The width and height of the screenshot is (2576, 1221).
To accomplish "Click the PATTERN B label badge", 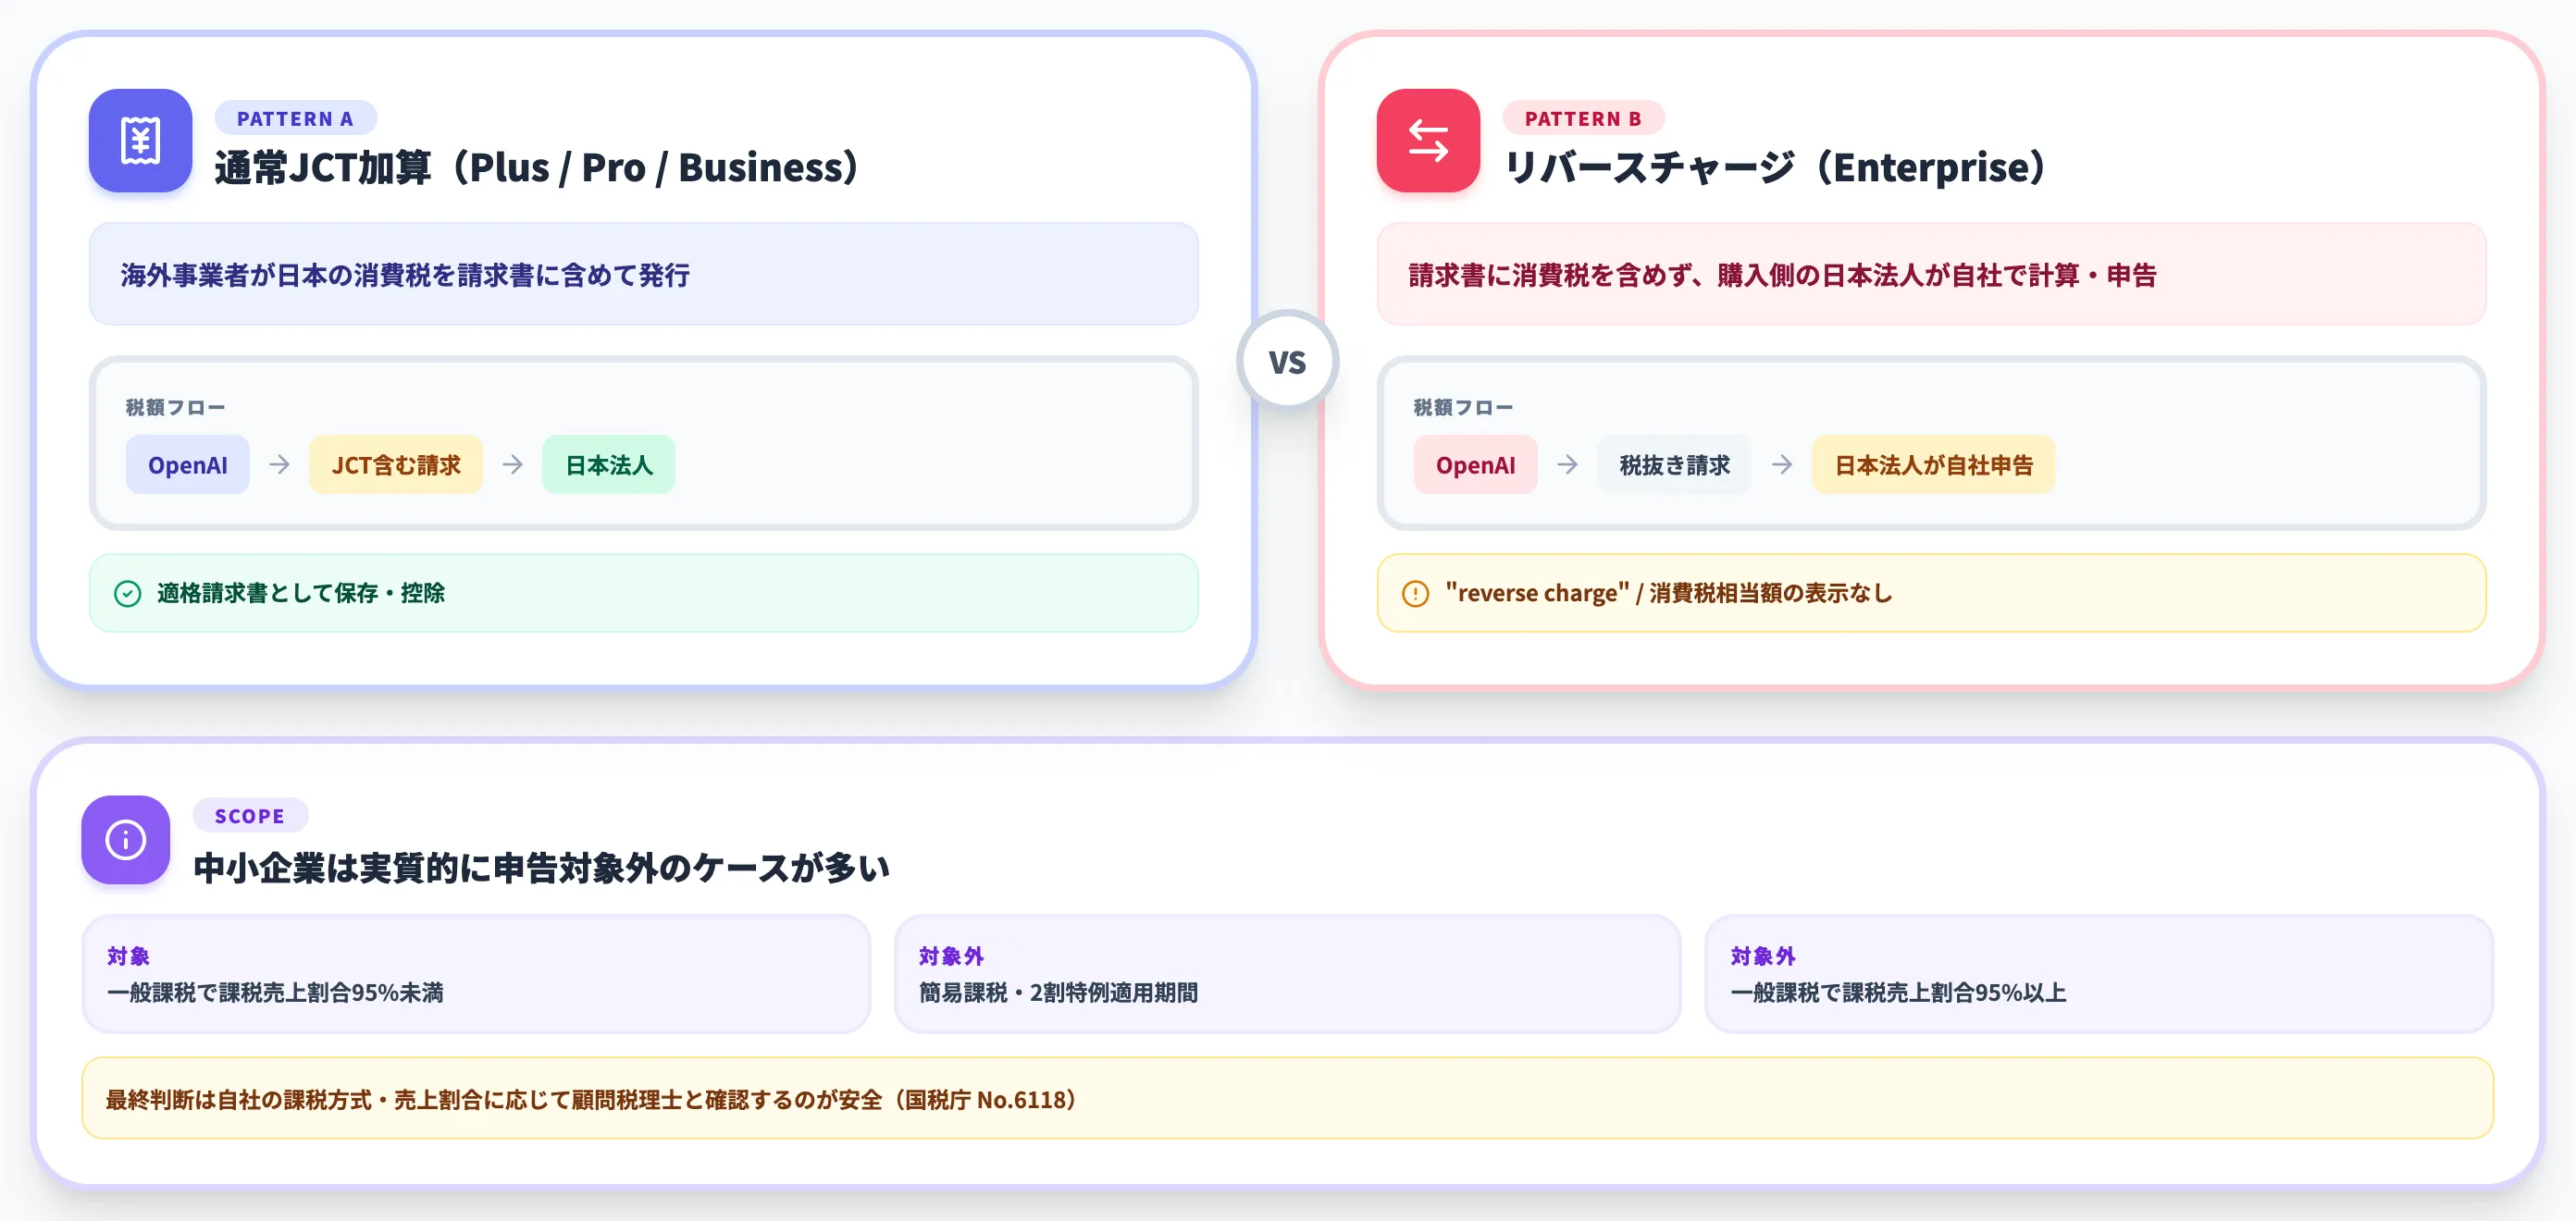I will click(1583, 118).
